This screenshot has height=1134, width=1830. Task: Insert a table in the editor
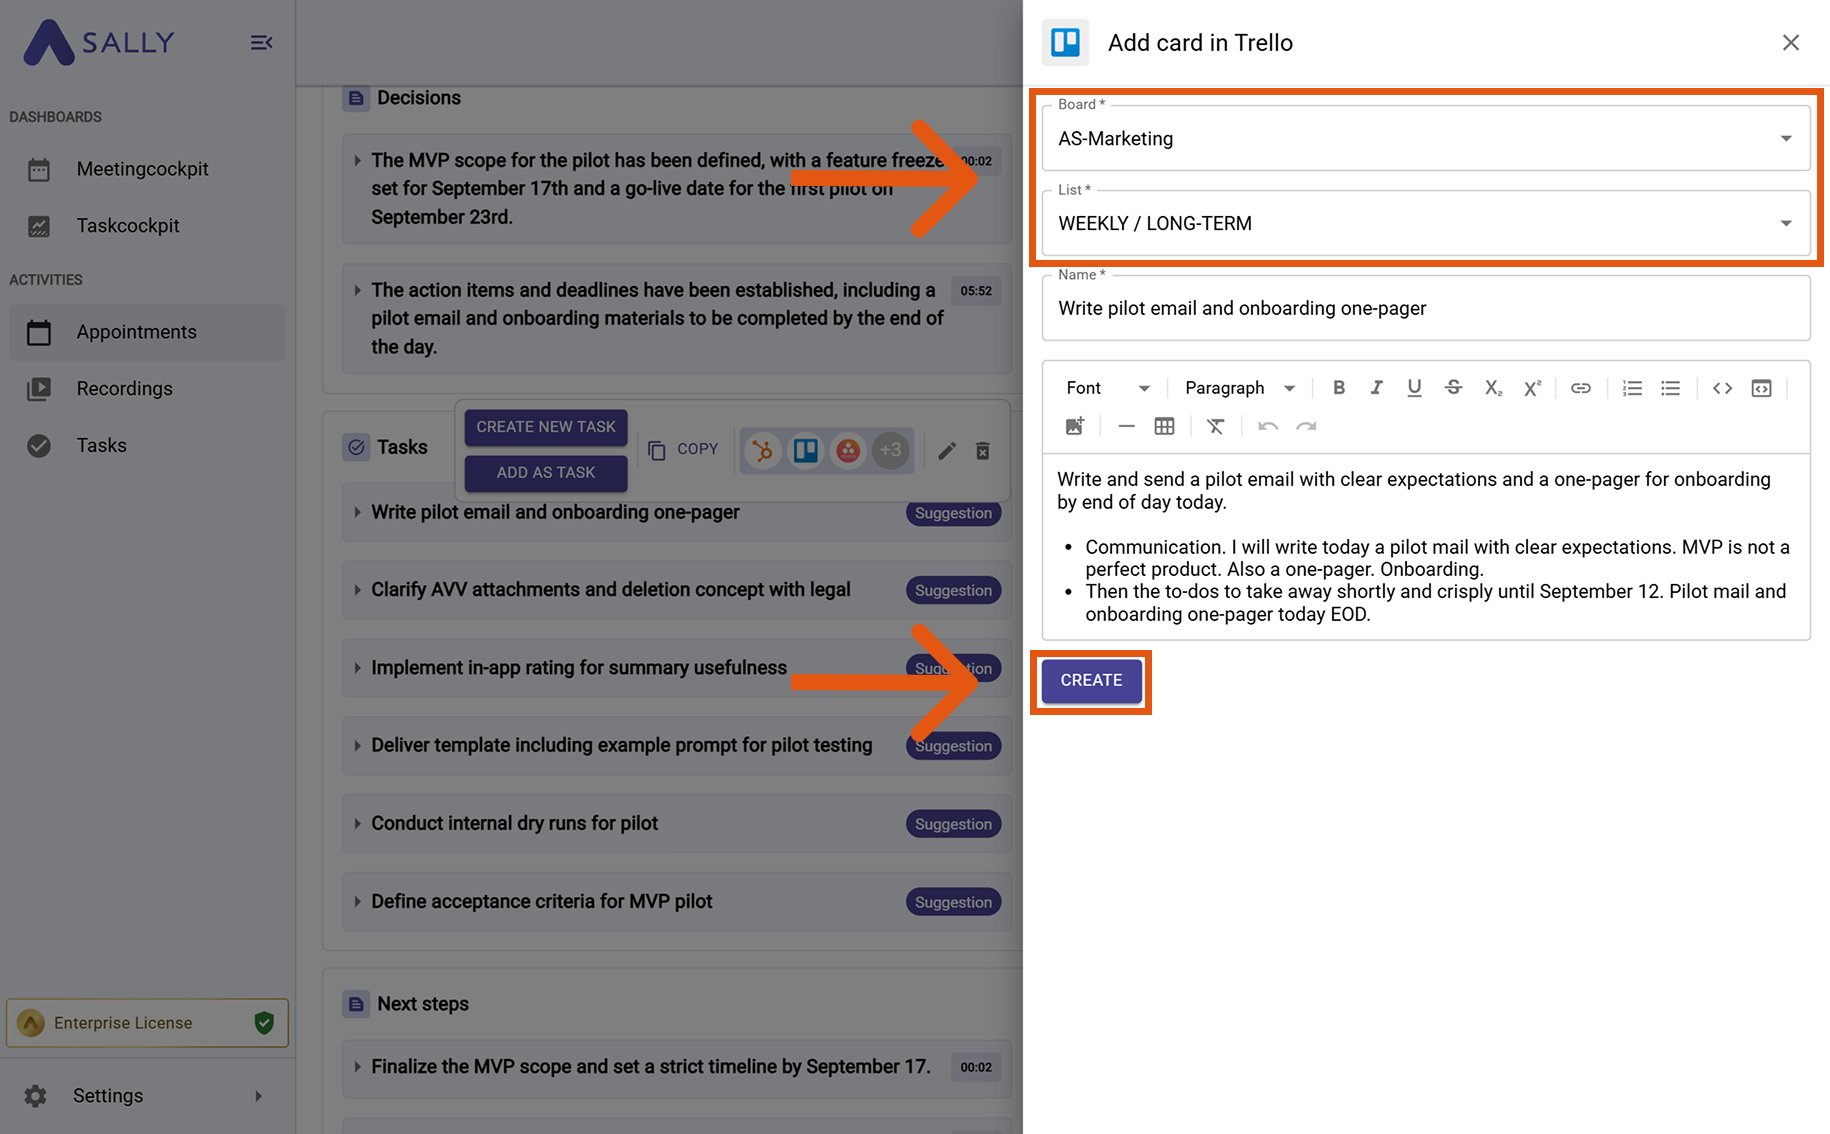[1164, 427]
